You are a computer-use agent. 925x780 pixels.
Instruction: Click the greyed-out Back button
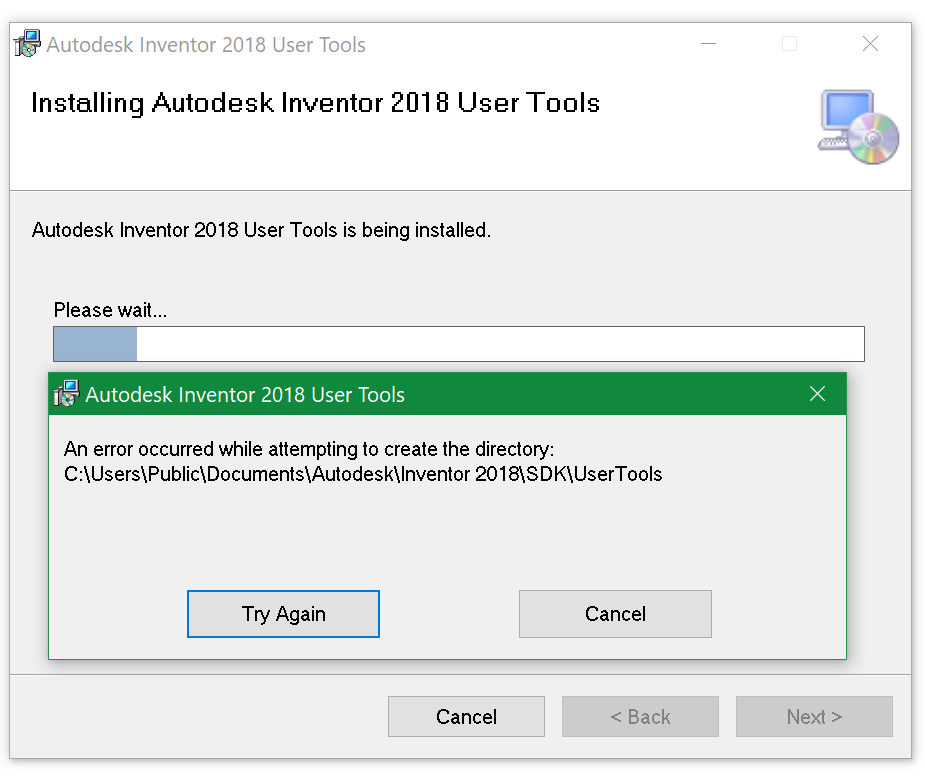[x=640, y=716]
